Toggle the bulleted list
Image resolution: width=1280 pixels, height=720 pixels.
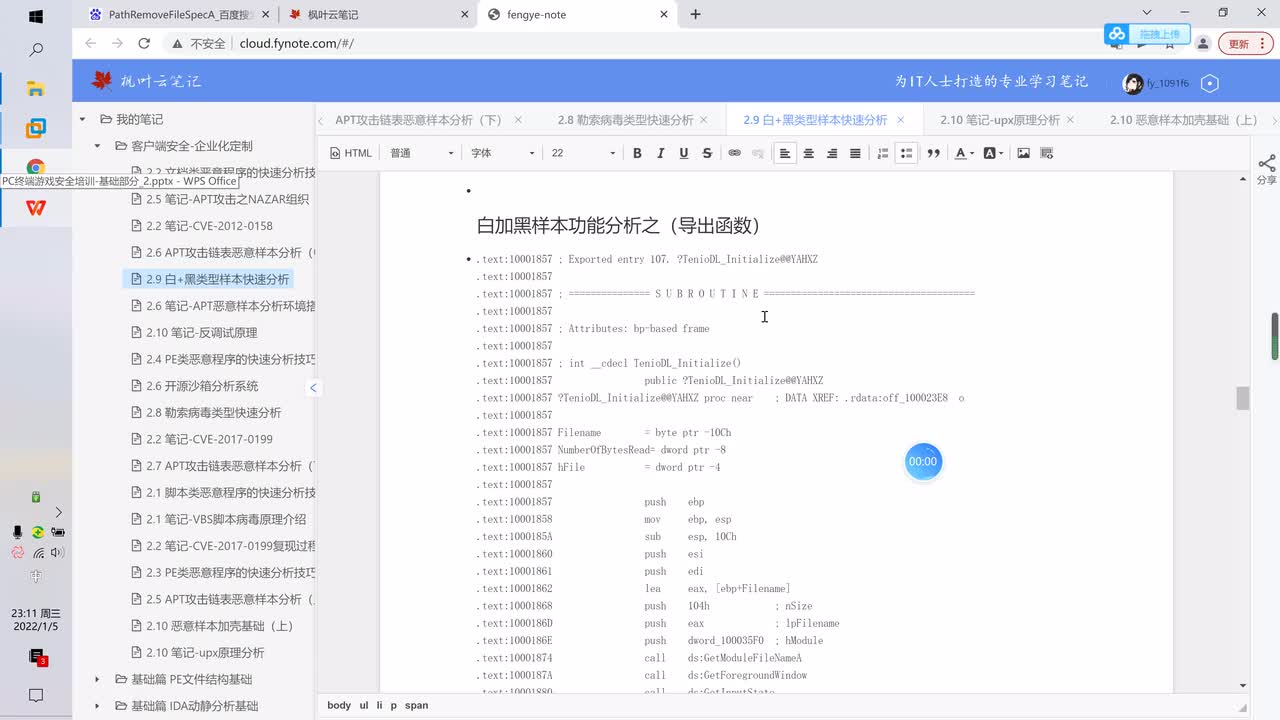(906, 153)
